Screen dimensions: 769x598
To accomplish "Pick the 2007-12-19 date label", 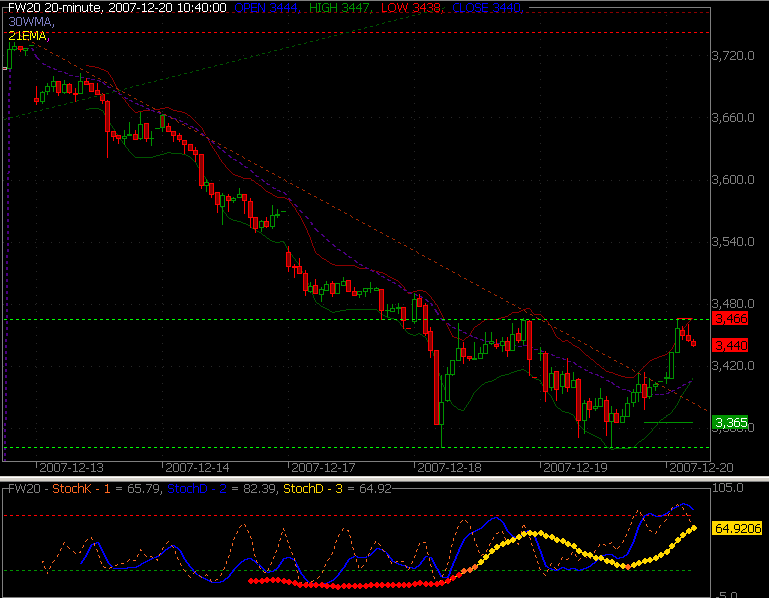I will point(575,467).
